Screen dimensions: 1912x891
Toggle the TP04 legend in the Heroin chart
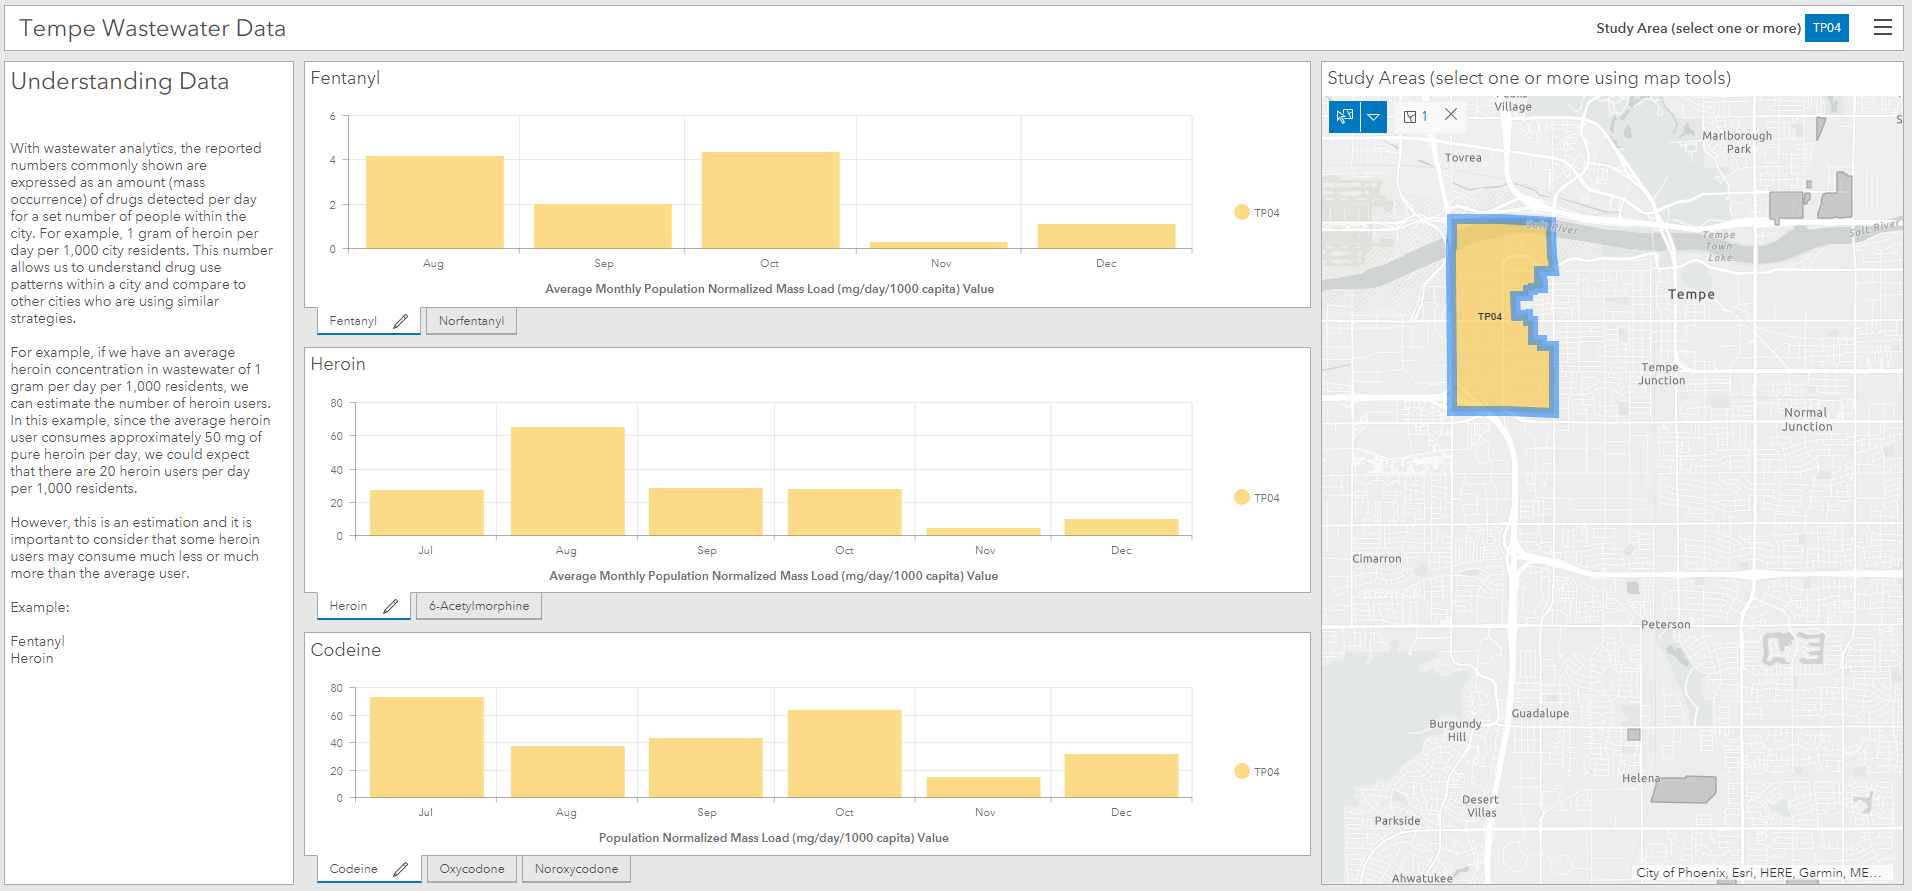[1257, 498]
